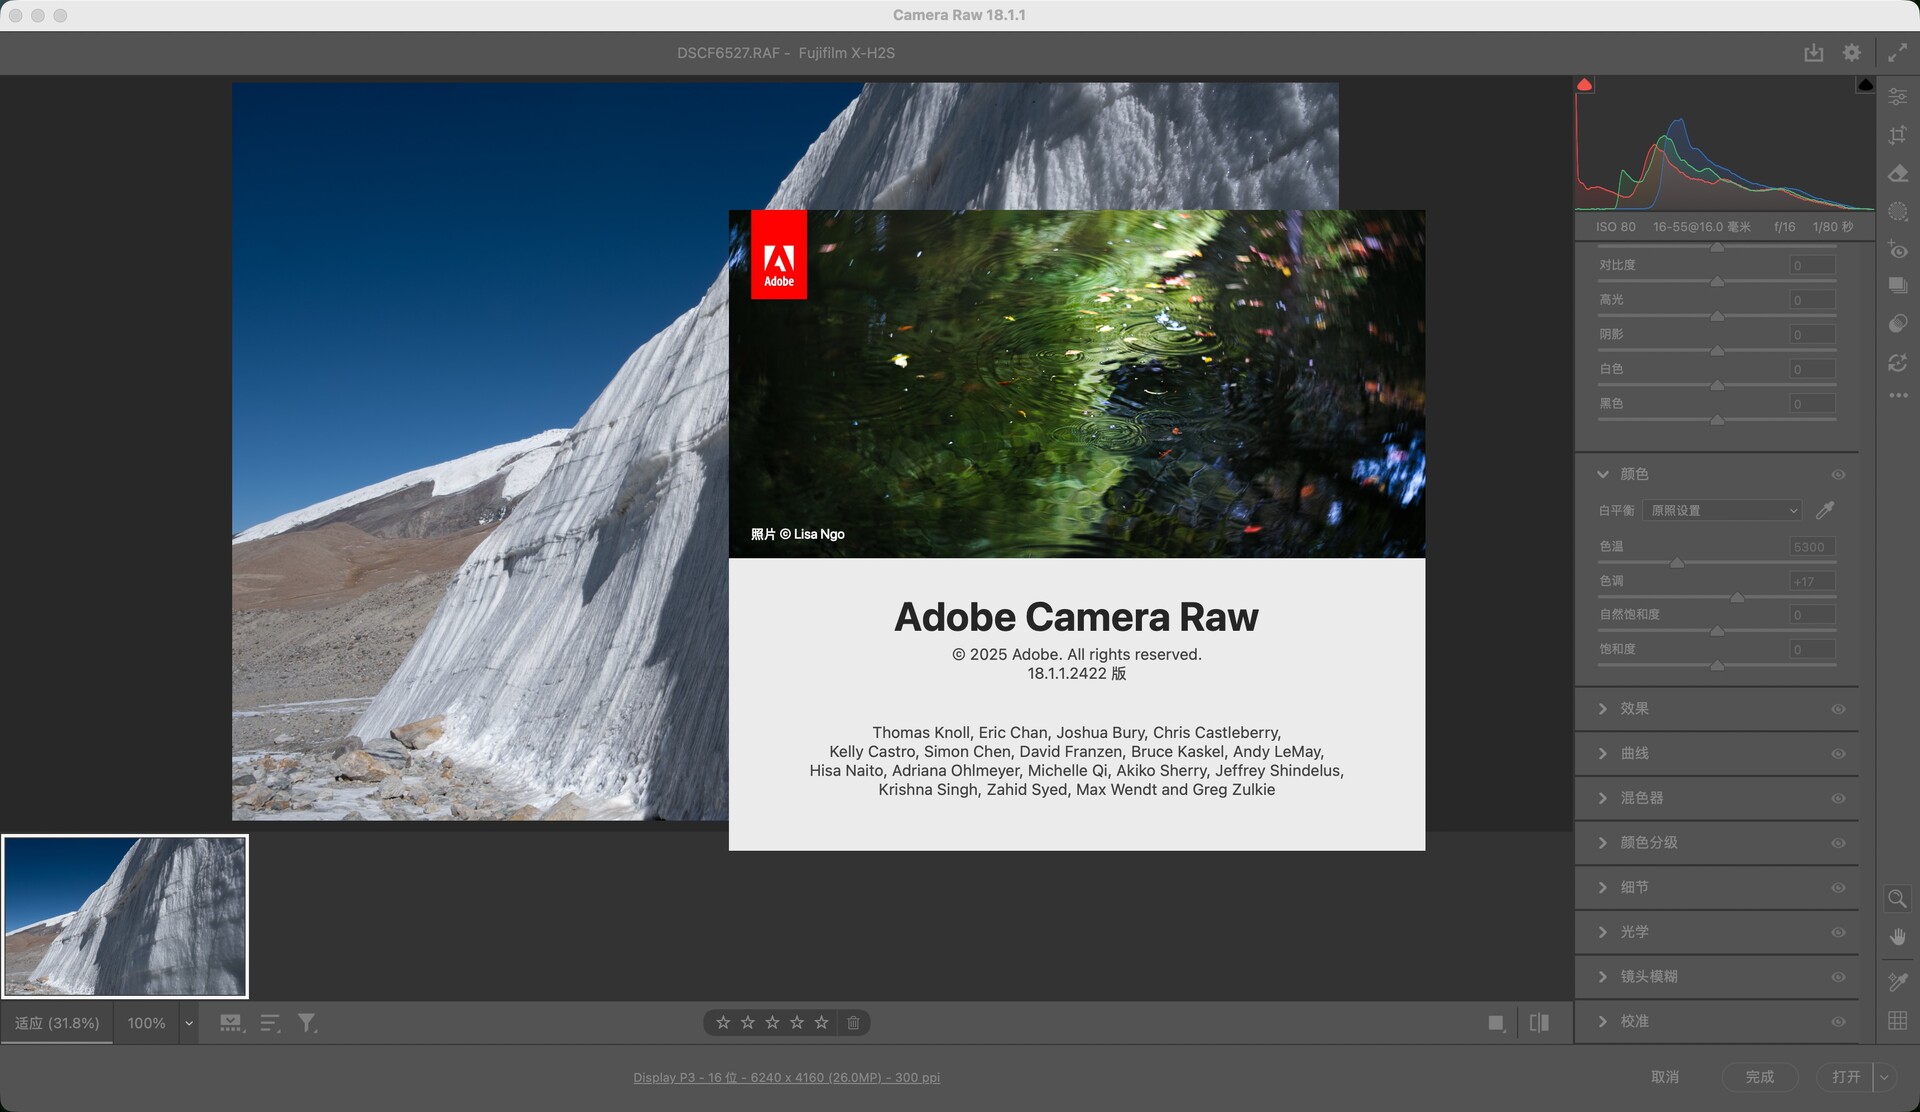Toggle visibility eye for 效果 panel
Screen dimensions: 1920x1112
click(1838, 709)
